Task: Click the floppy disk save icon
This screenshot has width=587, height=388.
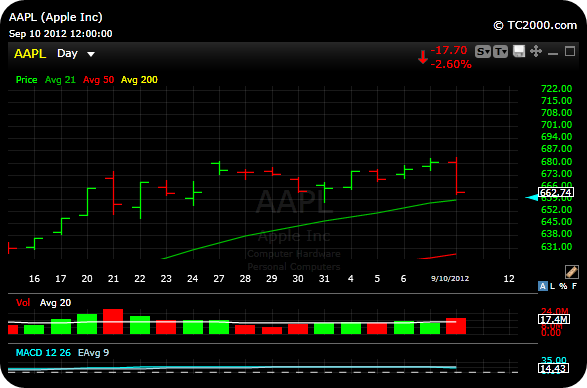Action: pyautogui.click(x=518, y=51)
